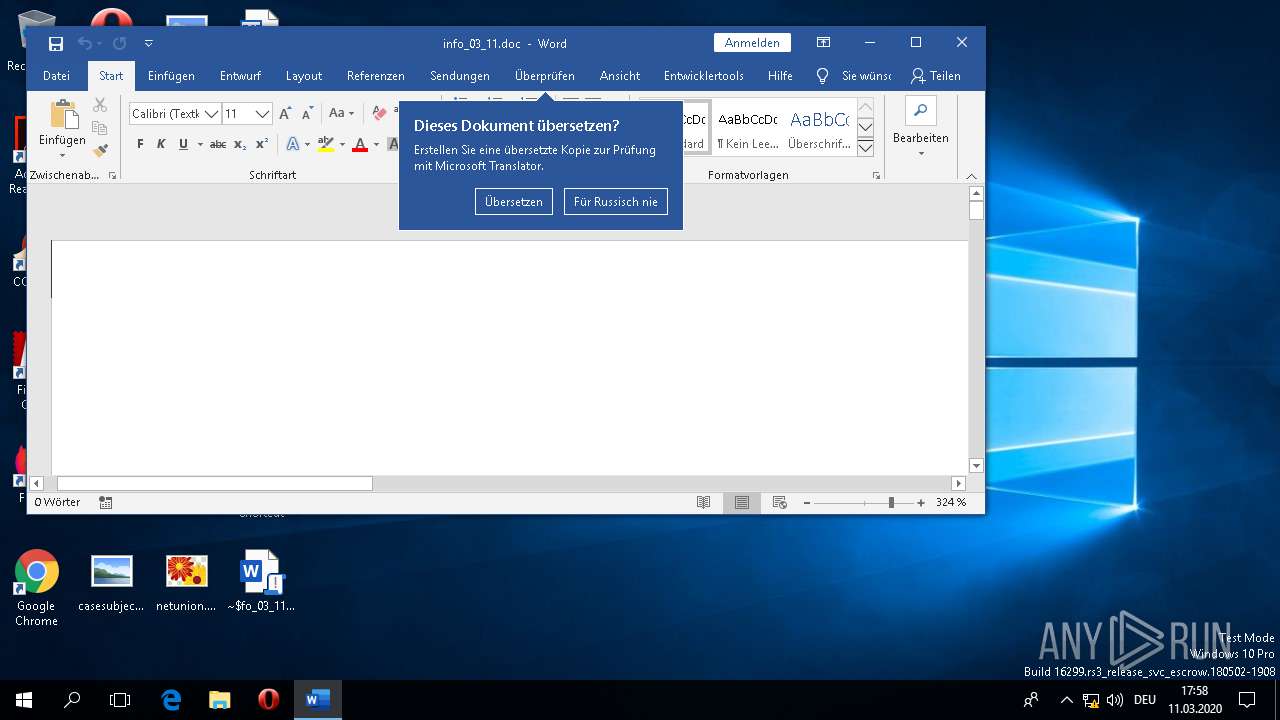This screenshot has height=720, width=1280.
Task: Open the highlight color dropdown arrow
Action: click(x=342, y=144)
